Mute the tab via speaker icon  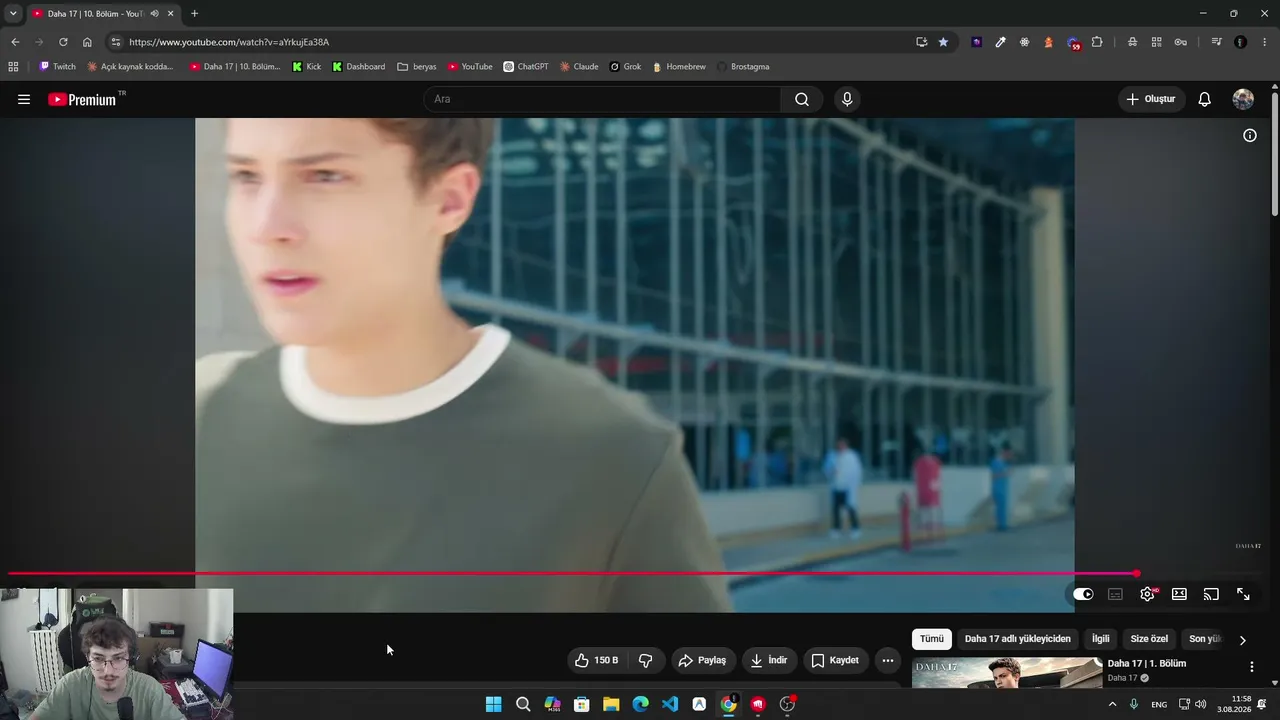tap(154, 14)
